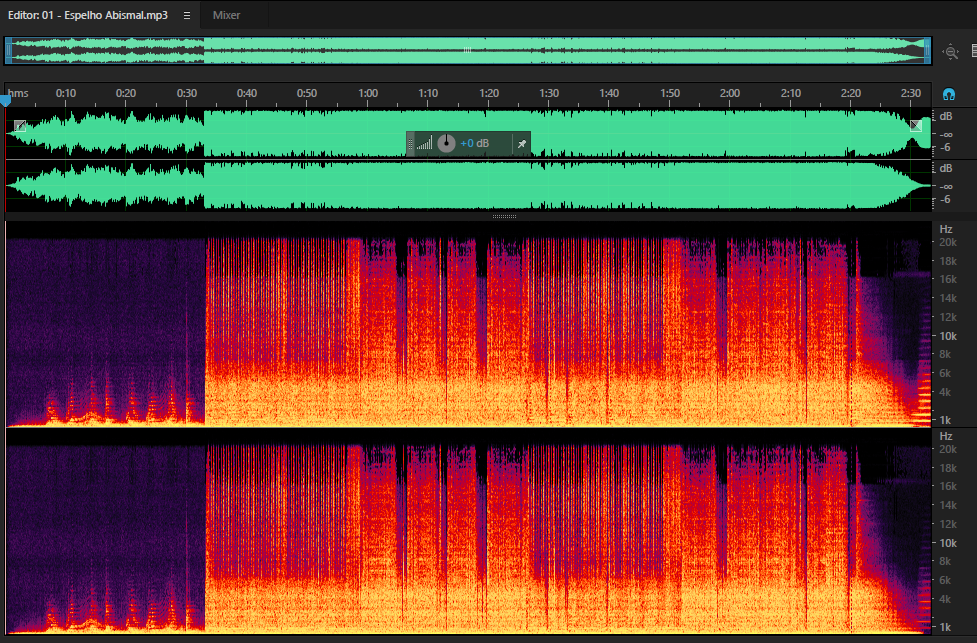Click the navigator's right zoom edge handle
The height and width of the screenshot is (643, 977).
coord(927,50)
